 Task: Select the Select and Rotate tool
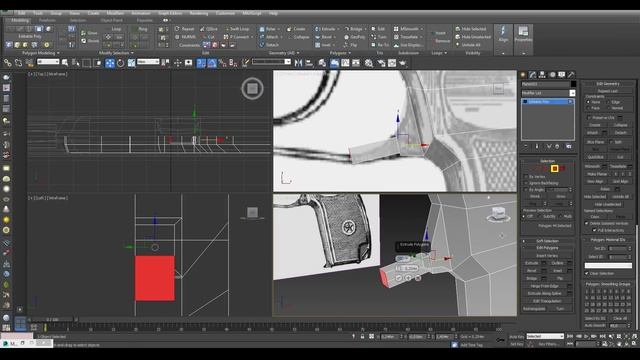click(x=120, y=63)
